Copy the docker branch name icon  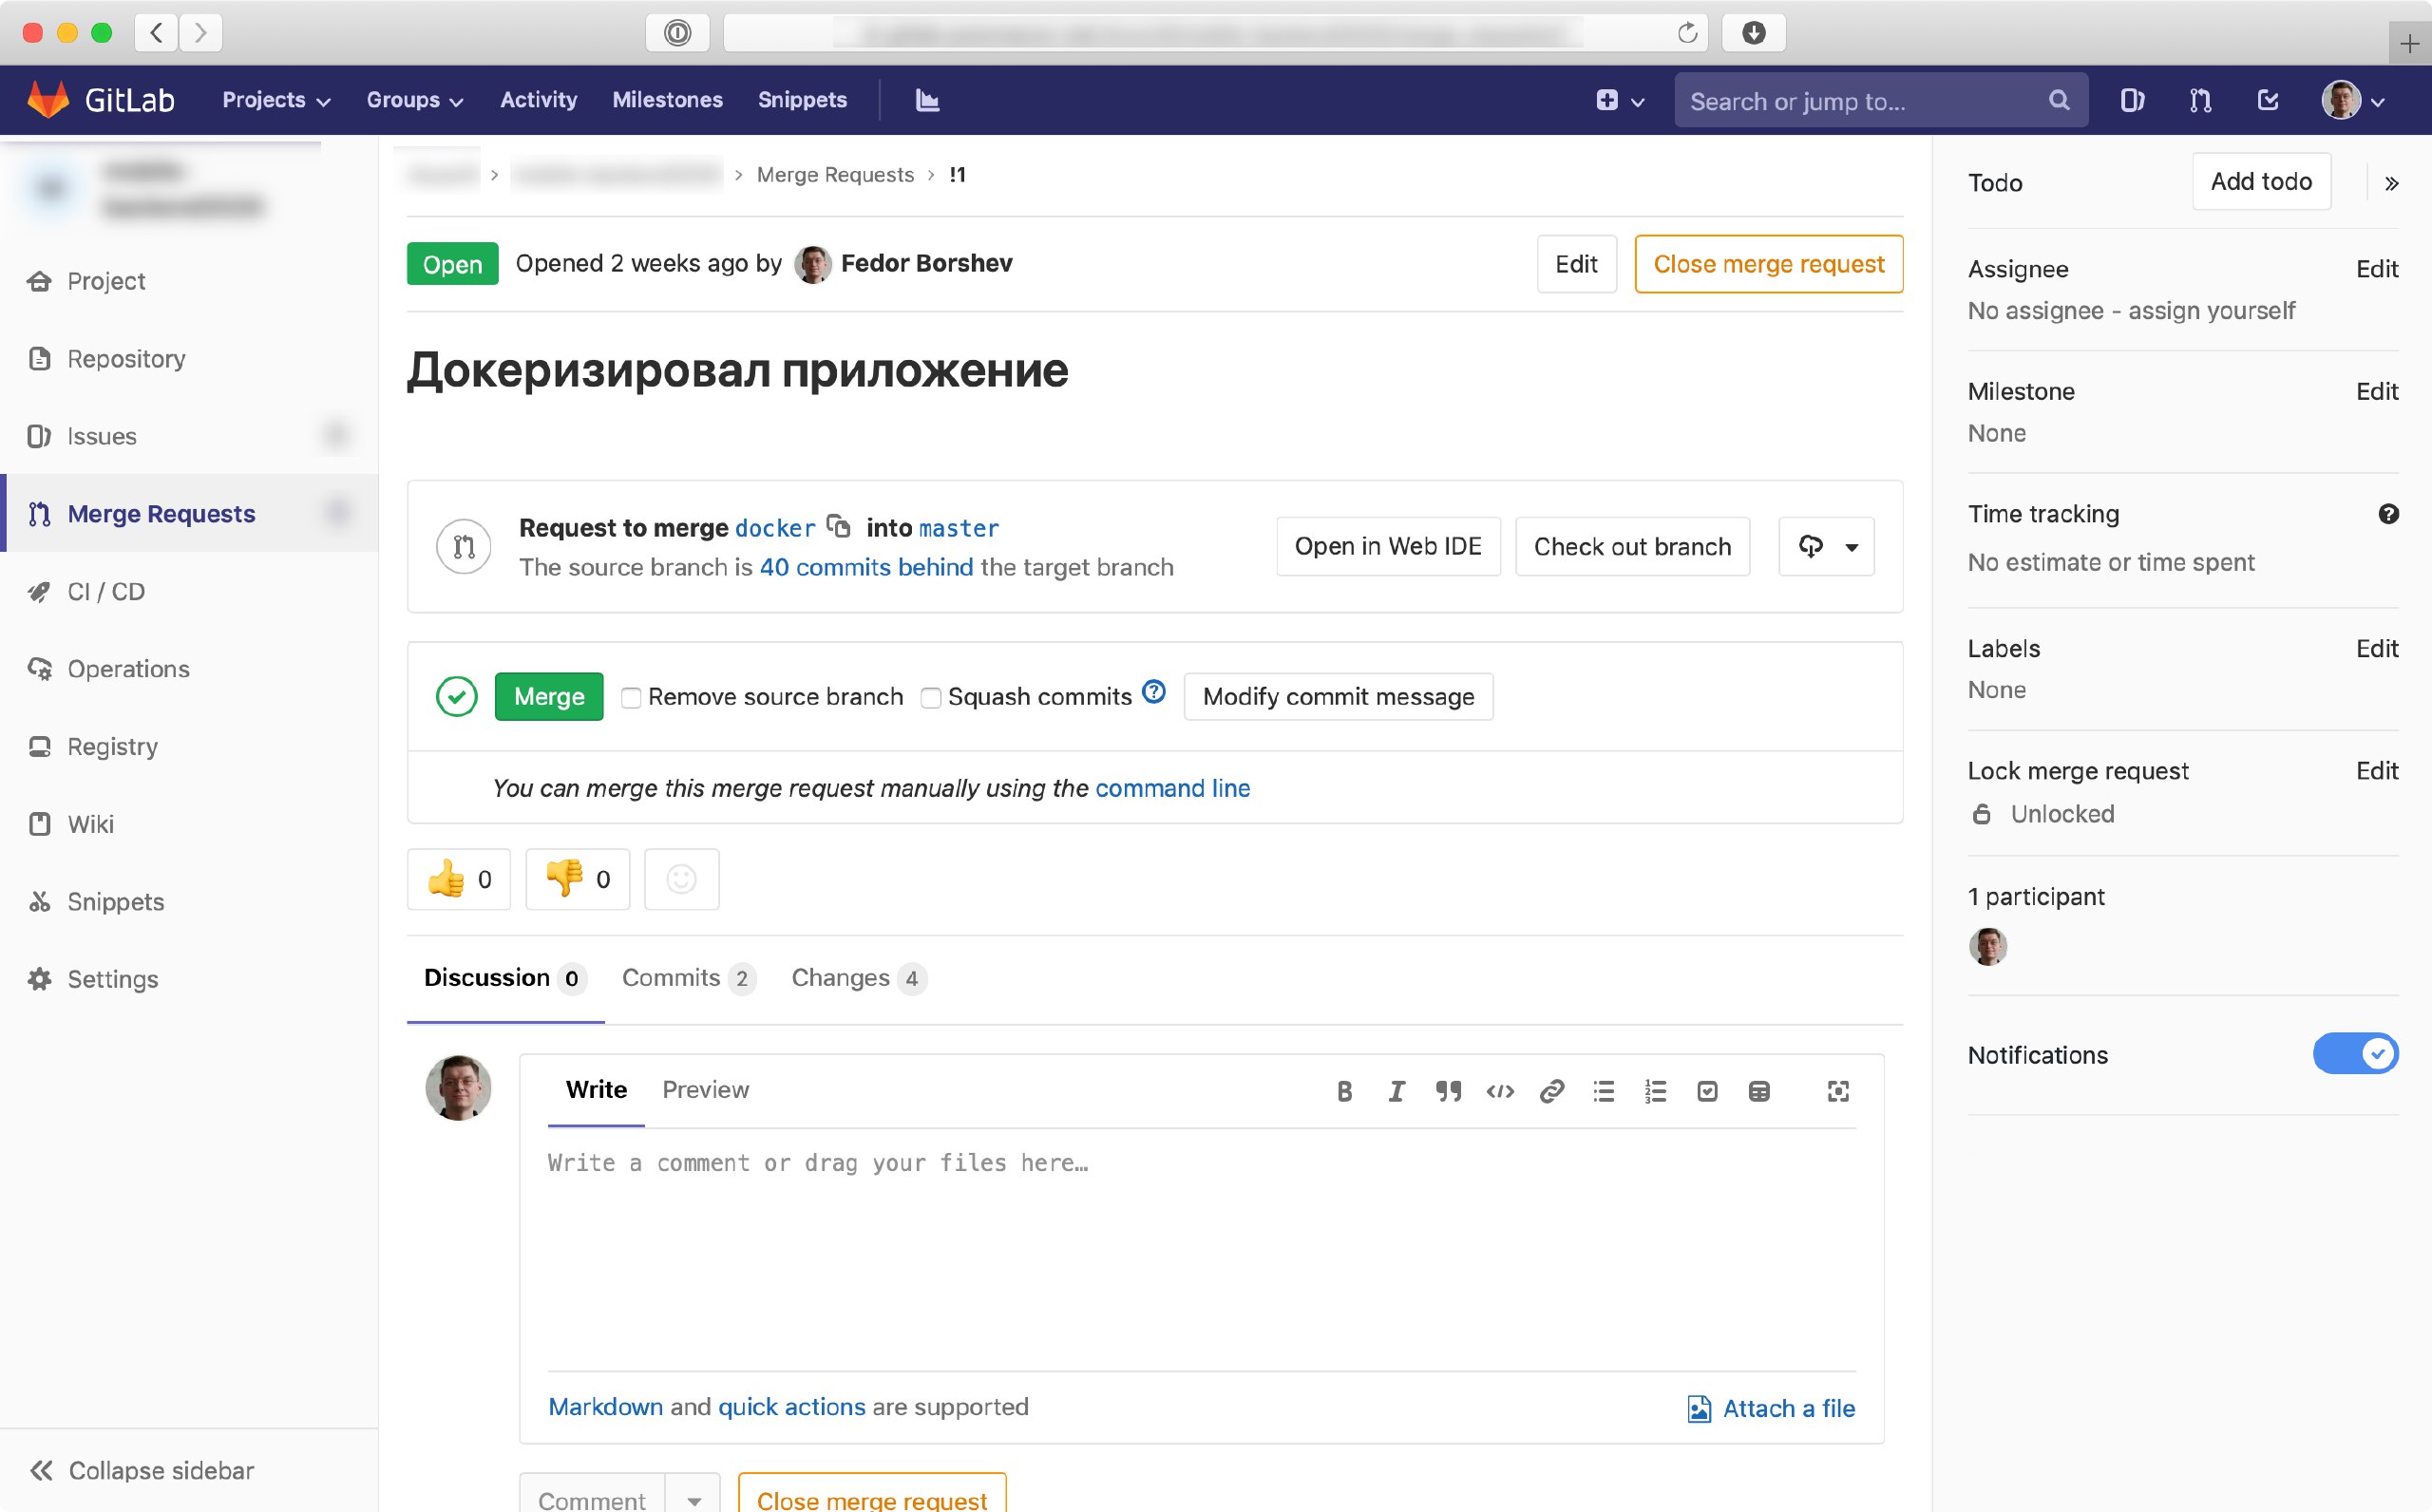839,526
